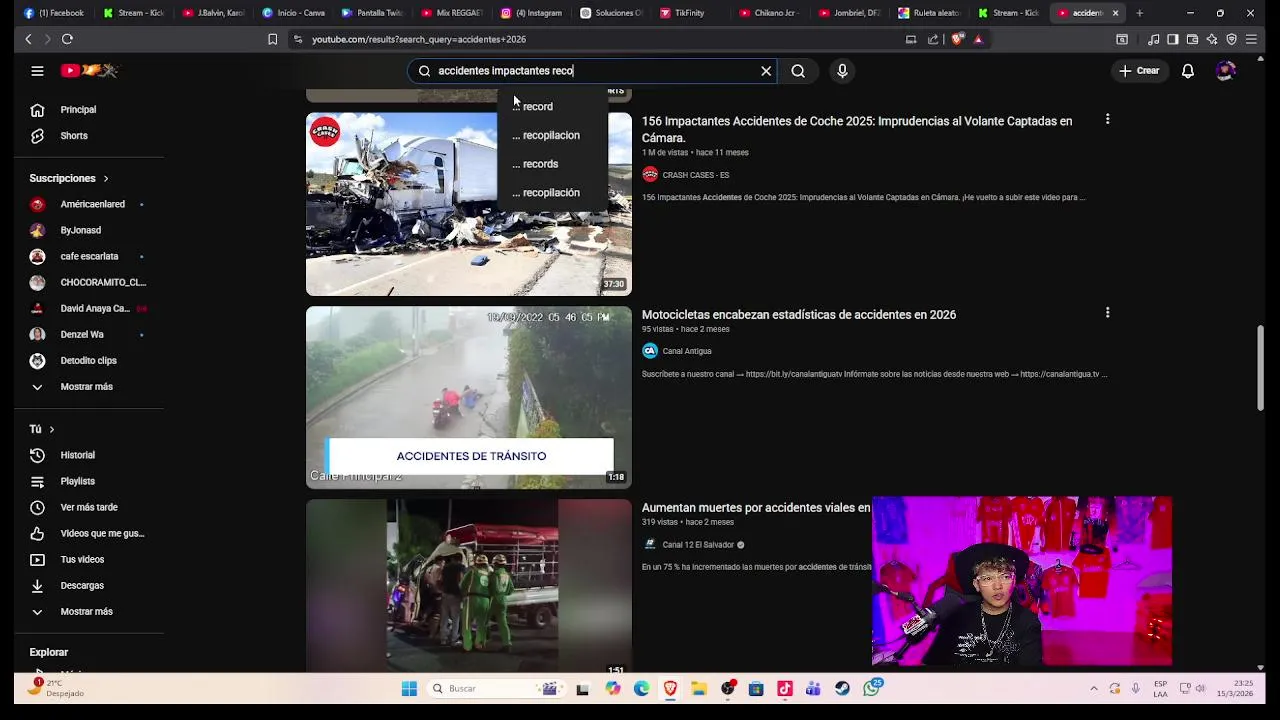Open the cafe escarlata channel
Image resolution: width=1280 pixels, height=720 pixels.
89,256
